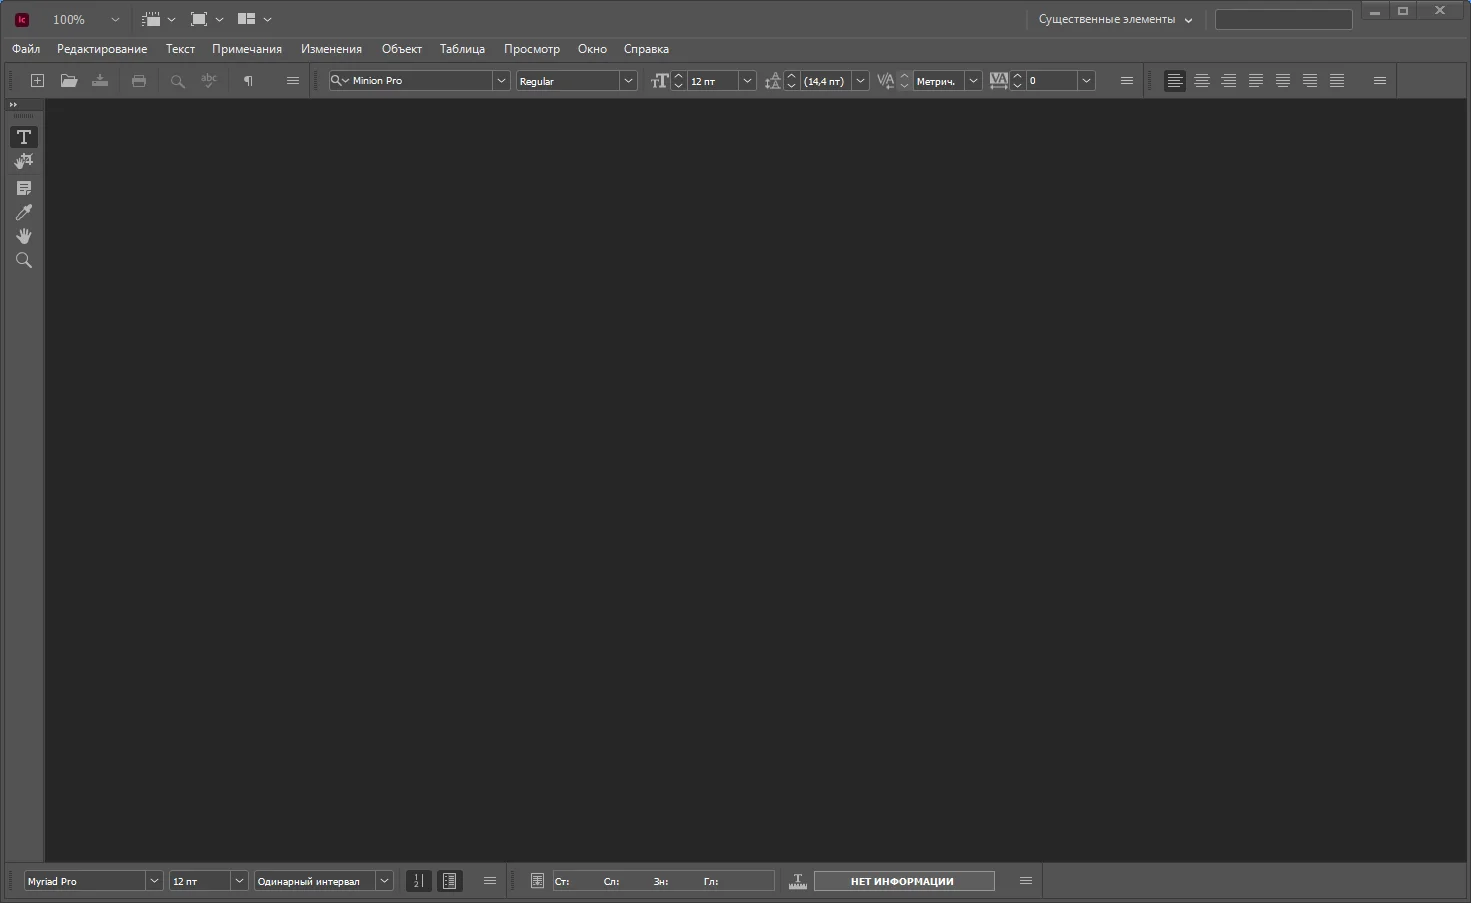This screenshot has width=1471, height=903.
Task: Toggle hidden characters pilcrow button
Action: [248, 81]
